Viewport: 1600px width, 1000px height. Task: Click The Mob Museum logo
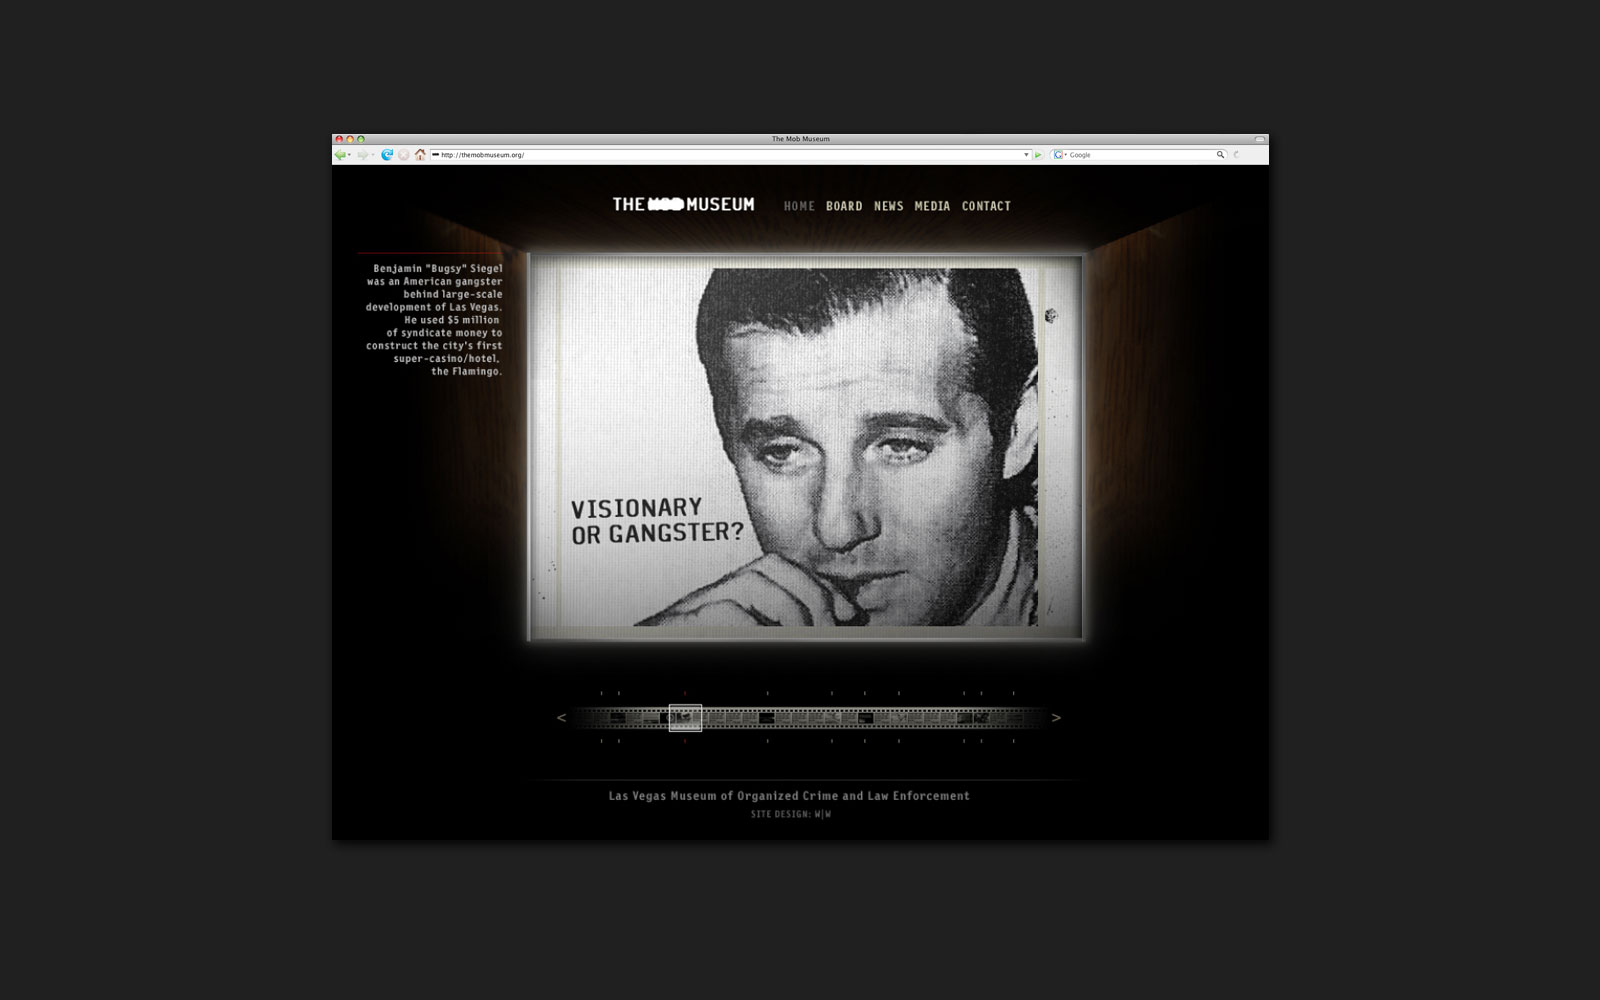click(683, 205)
